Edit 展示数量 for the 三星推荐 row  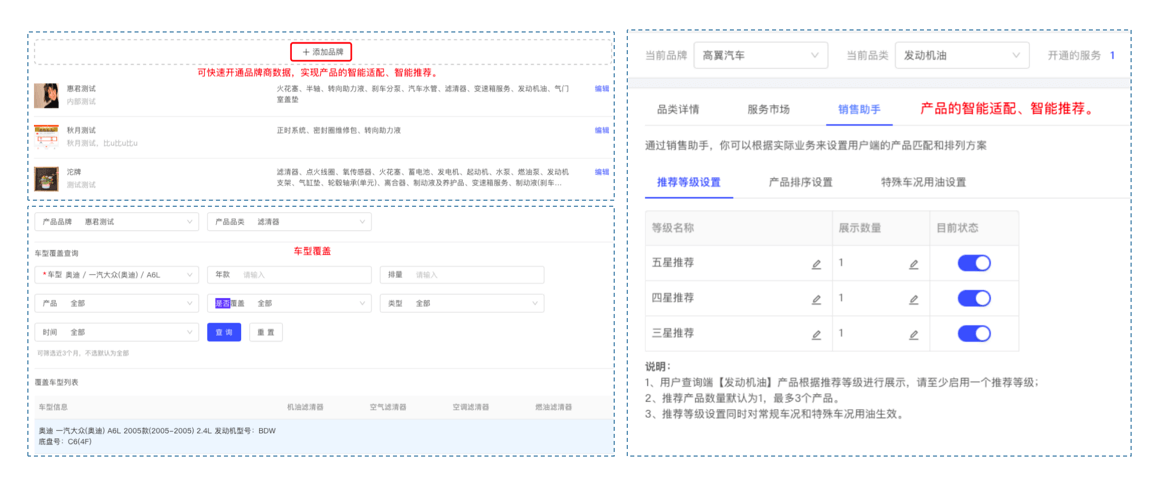(x=913, y=334)
